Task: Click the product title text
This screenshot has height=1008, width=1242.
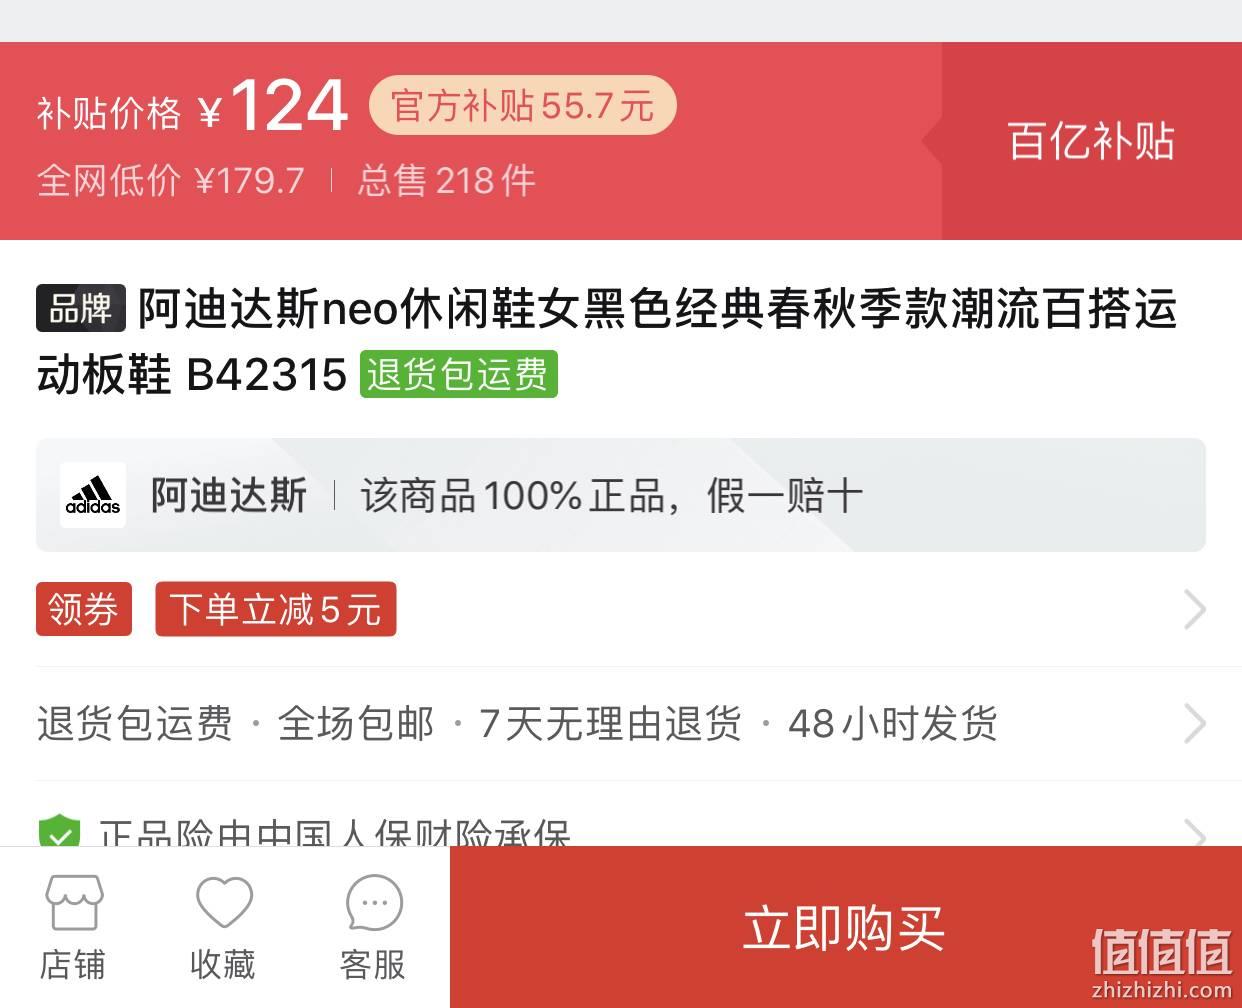Action: (x=606, y=341)
